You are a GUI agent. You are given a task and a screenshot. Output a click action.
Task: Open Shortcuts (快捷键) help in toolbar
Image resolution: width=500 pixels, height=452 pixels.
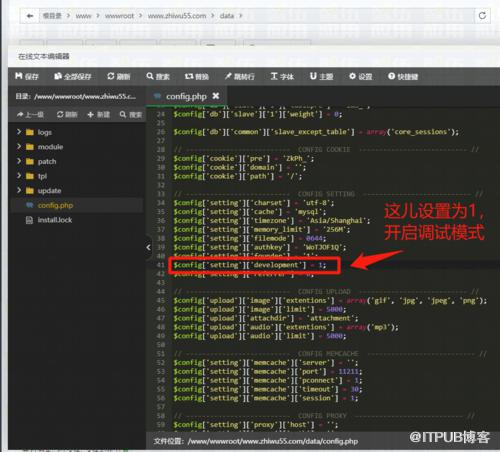(403, 77)
